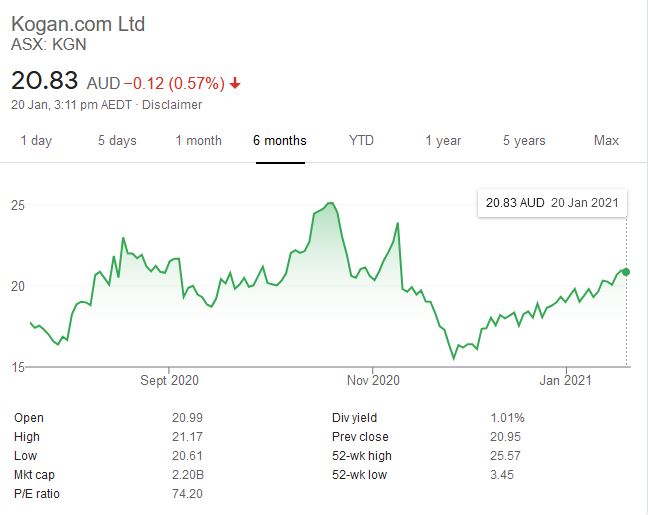Click the Sept 2020 axis label
The height and width of the screenshot is (515, 648).
(170, 380)
